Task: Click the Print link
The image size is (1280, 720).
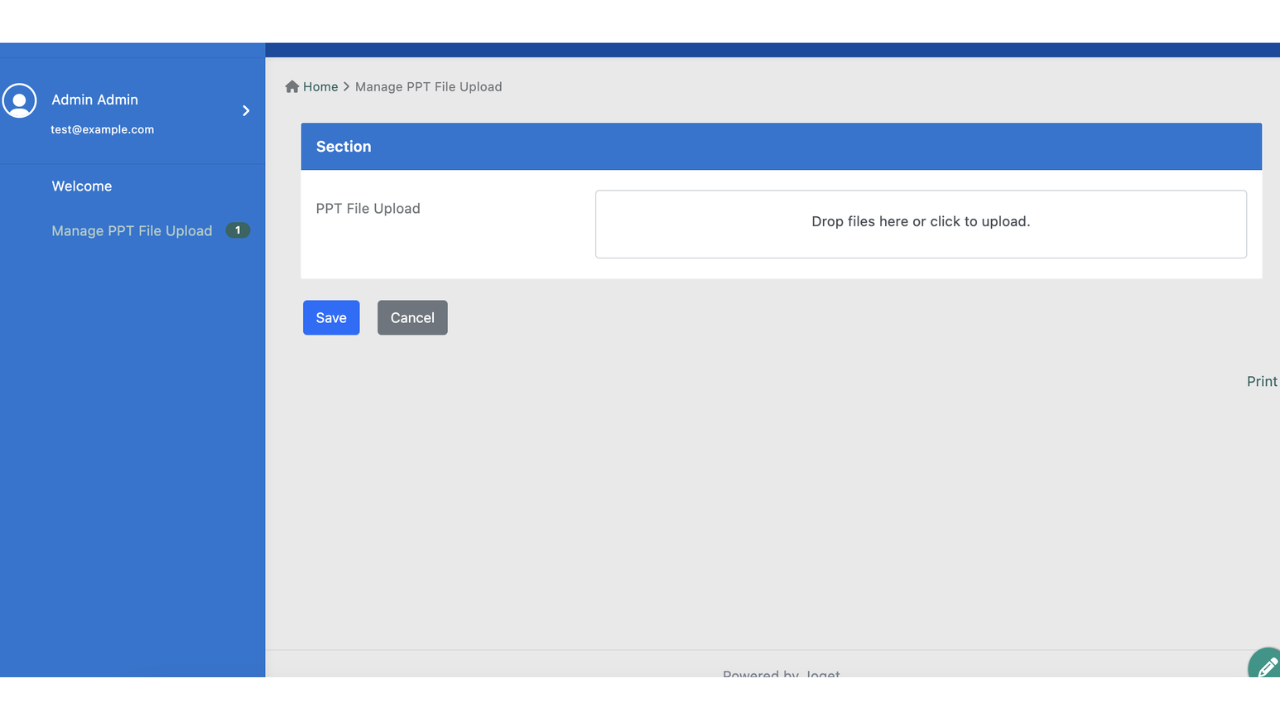Action: (1261, 381)
